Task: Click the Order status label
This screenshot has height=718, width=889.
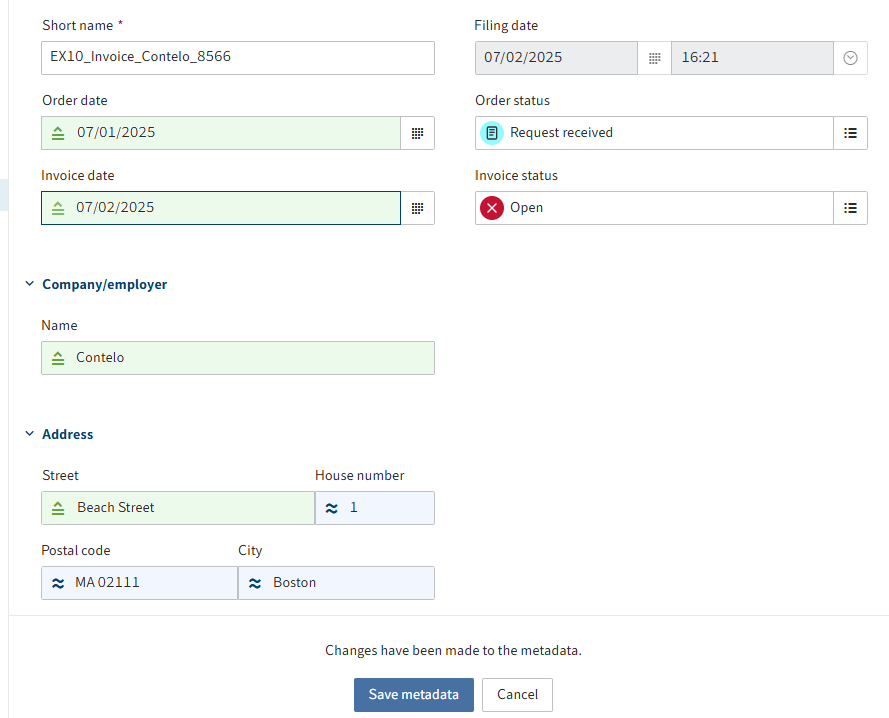Action: pos(513,100)
